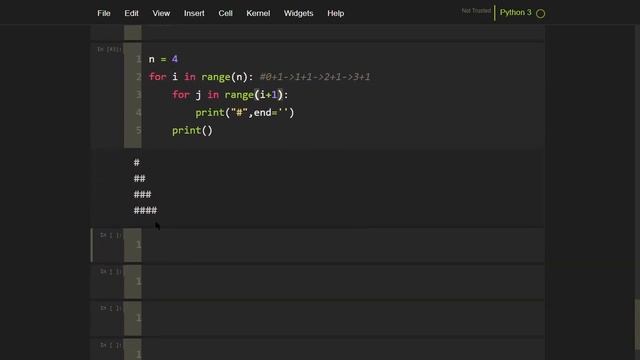The height and width of the screenshot is (360, 640).
Task: Click the comment '#0+1->1+1->2+1->3+1'
Action: 315,77
